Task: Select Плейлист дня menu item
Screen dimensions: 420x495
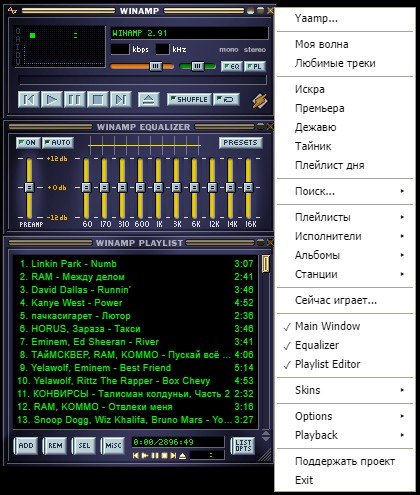Action: [345, 165]
